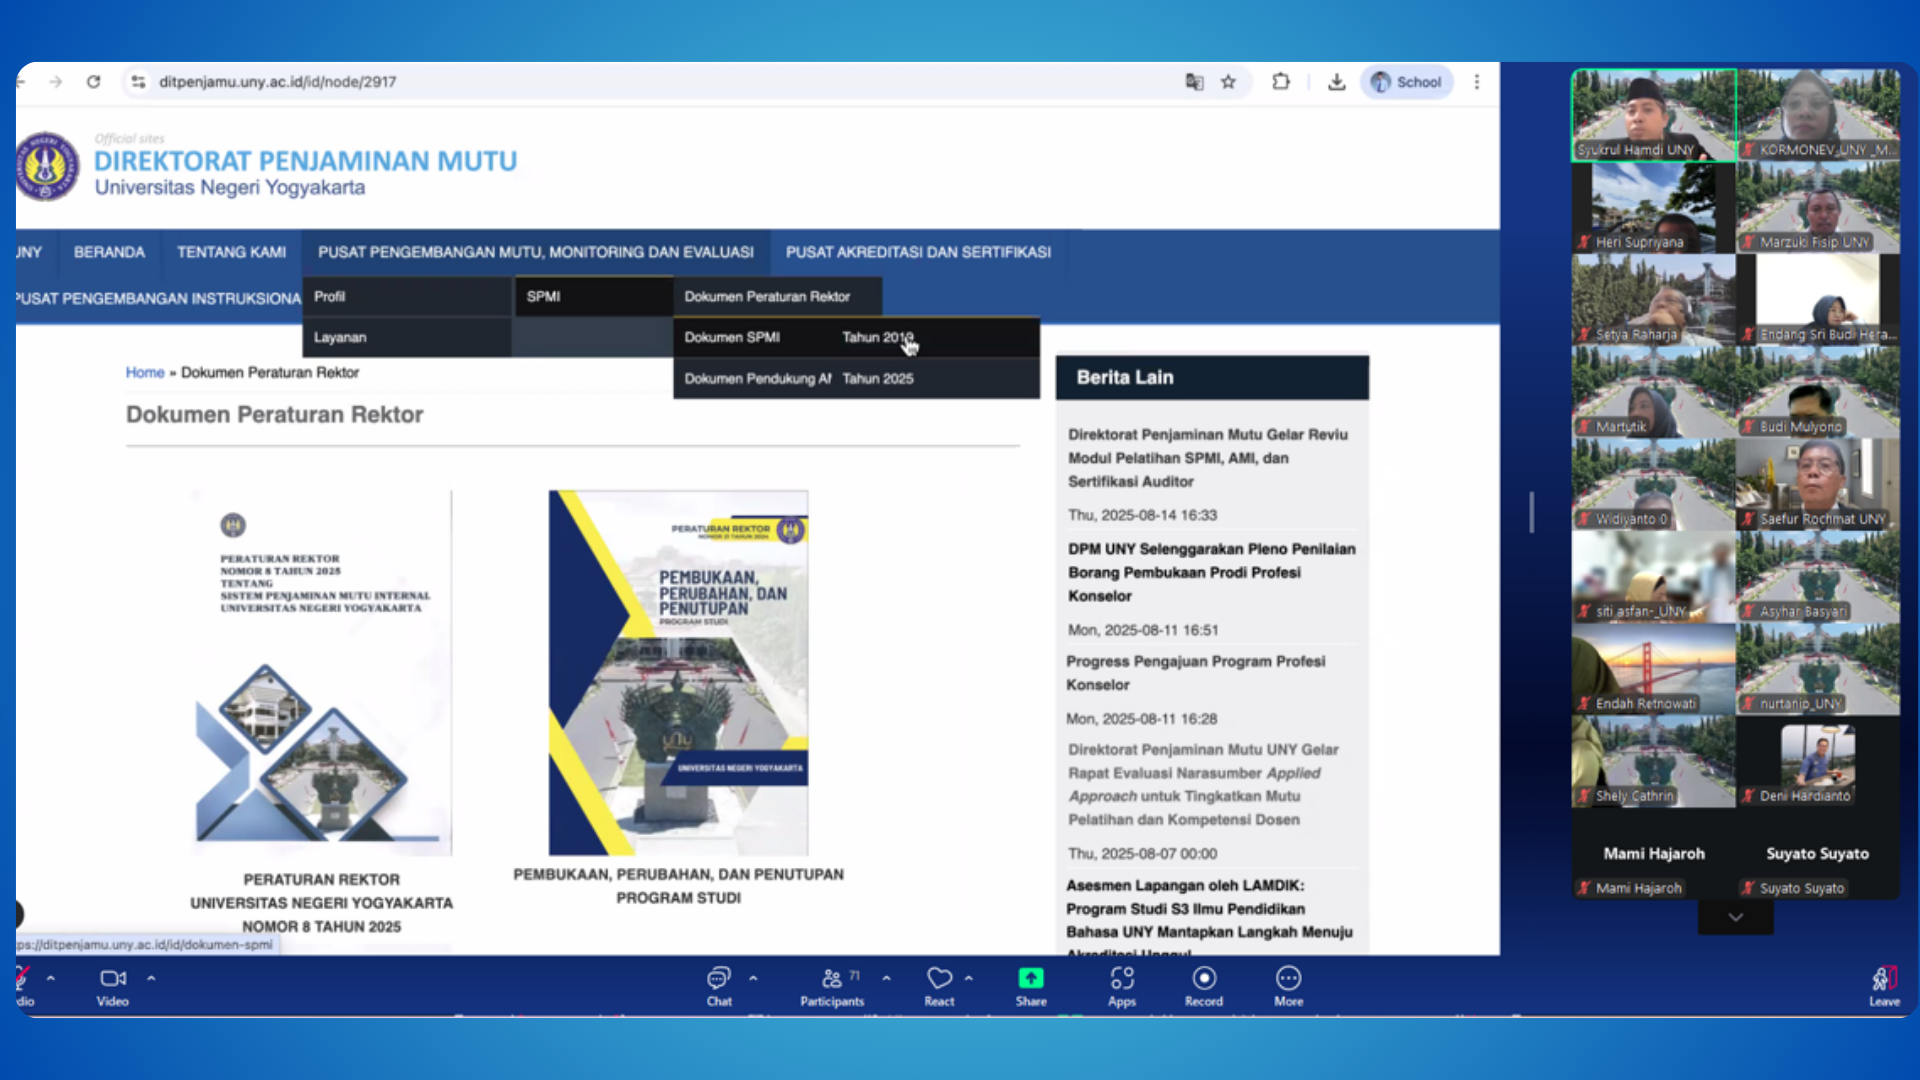Screen dimensions: 1920x1080
Task: Open the Zoom More options button
Action: click(x=1288, y=985)
